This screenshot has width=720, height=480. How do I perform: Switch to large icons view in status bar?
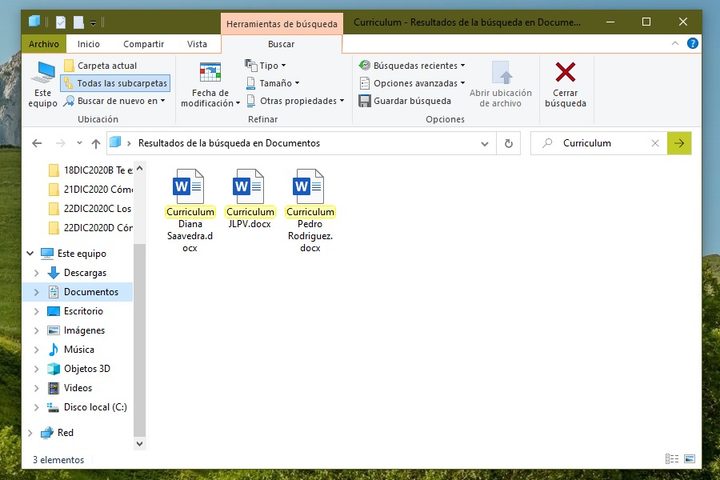(x=689, y=459)
